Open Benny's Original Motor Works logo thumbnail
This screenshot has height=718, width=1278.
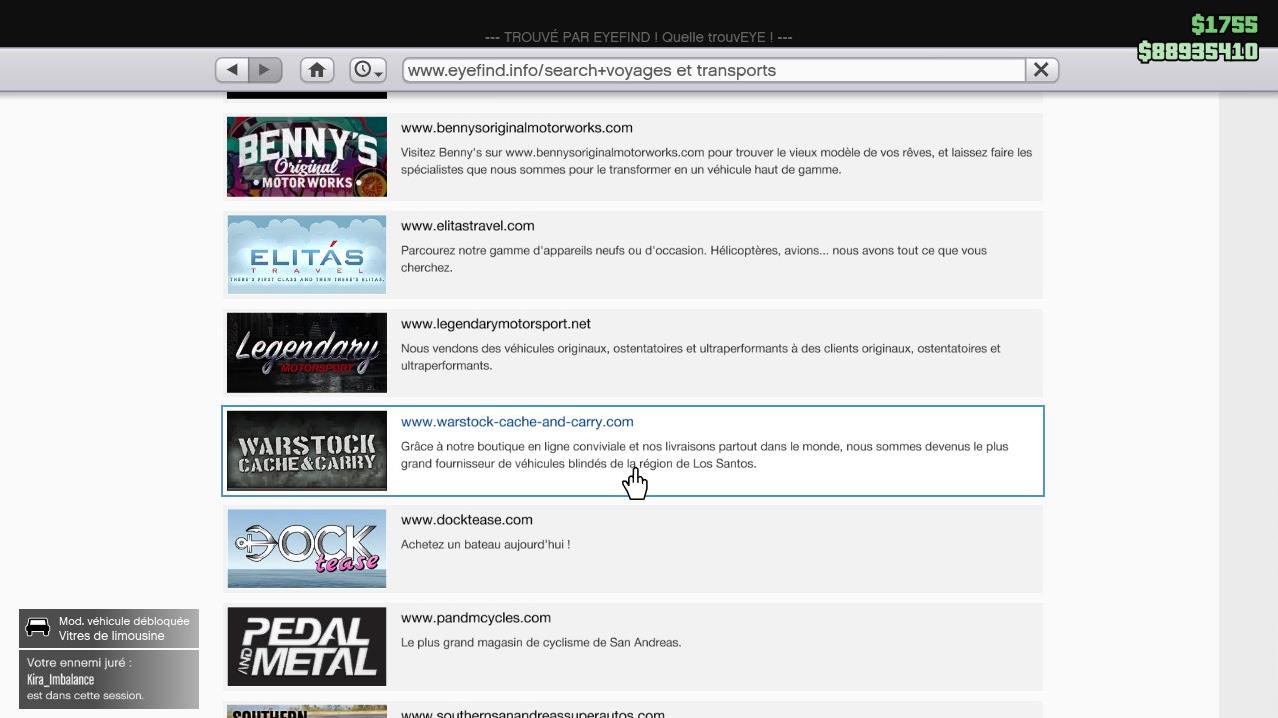click(x=307, y=156)
